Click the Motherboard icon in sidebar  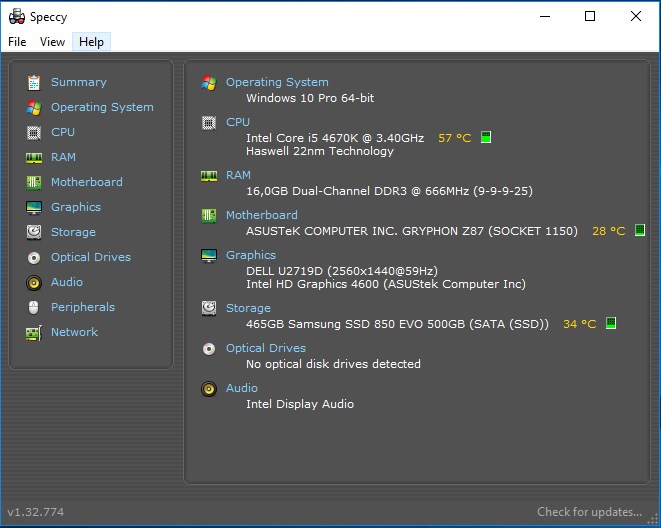point(34,182)
